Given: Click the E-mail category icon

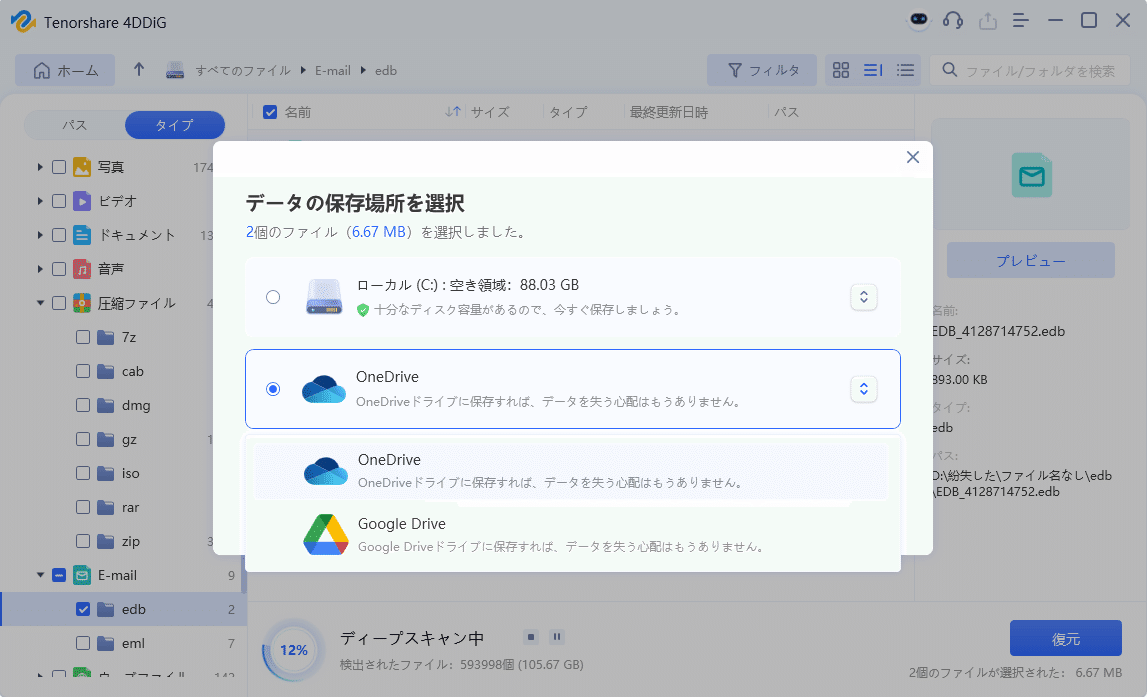Looking at the screenshot, I should click(82, 575).
